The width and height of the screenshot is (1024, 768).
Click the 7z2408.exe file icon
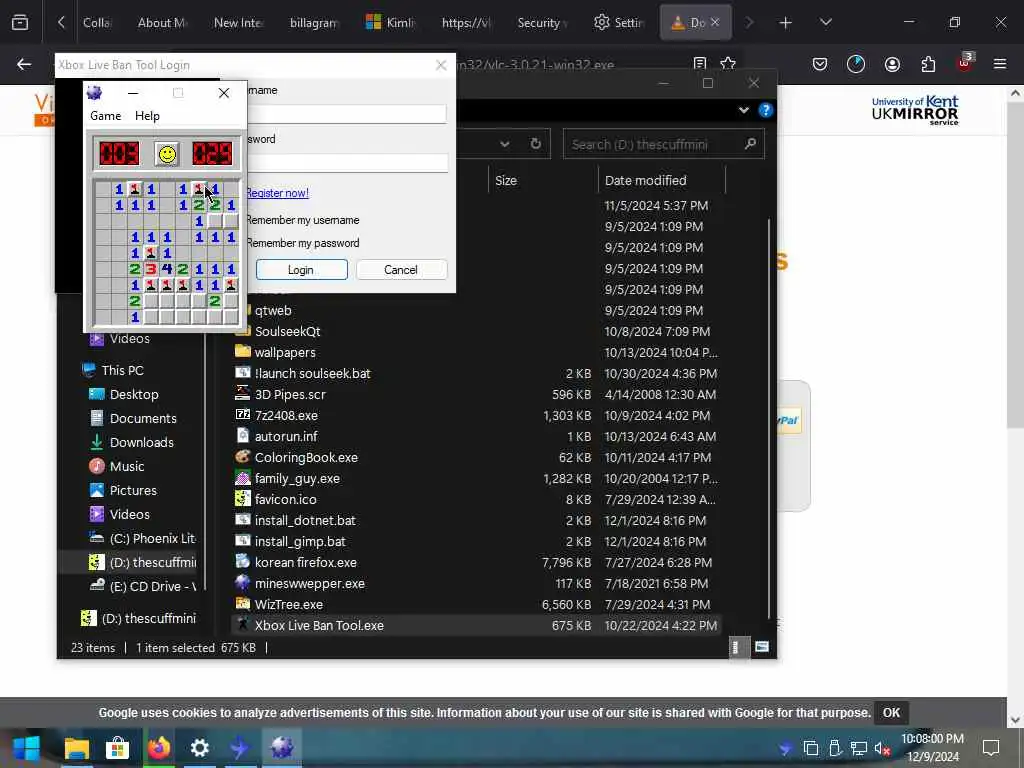pyautogui.click(x=242, y=415)
